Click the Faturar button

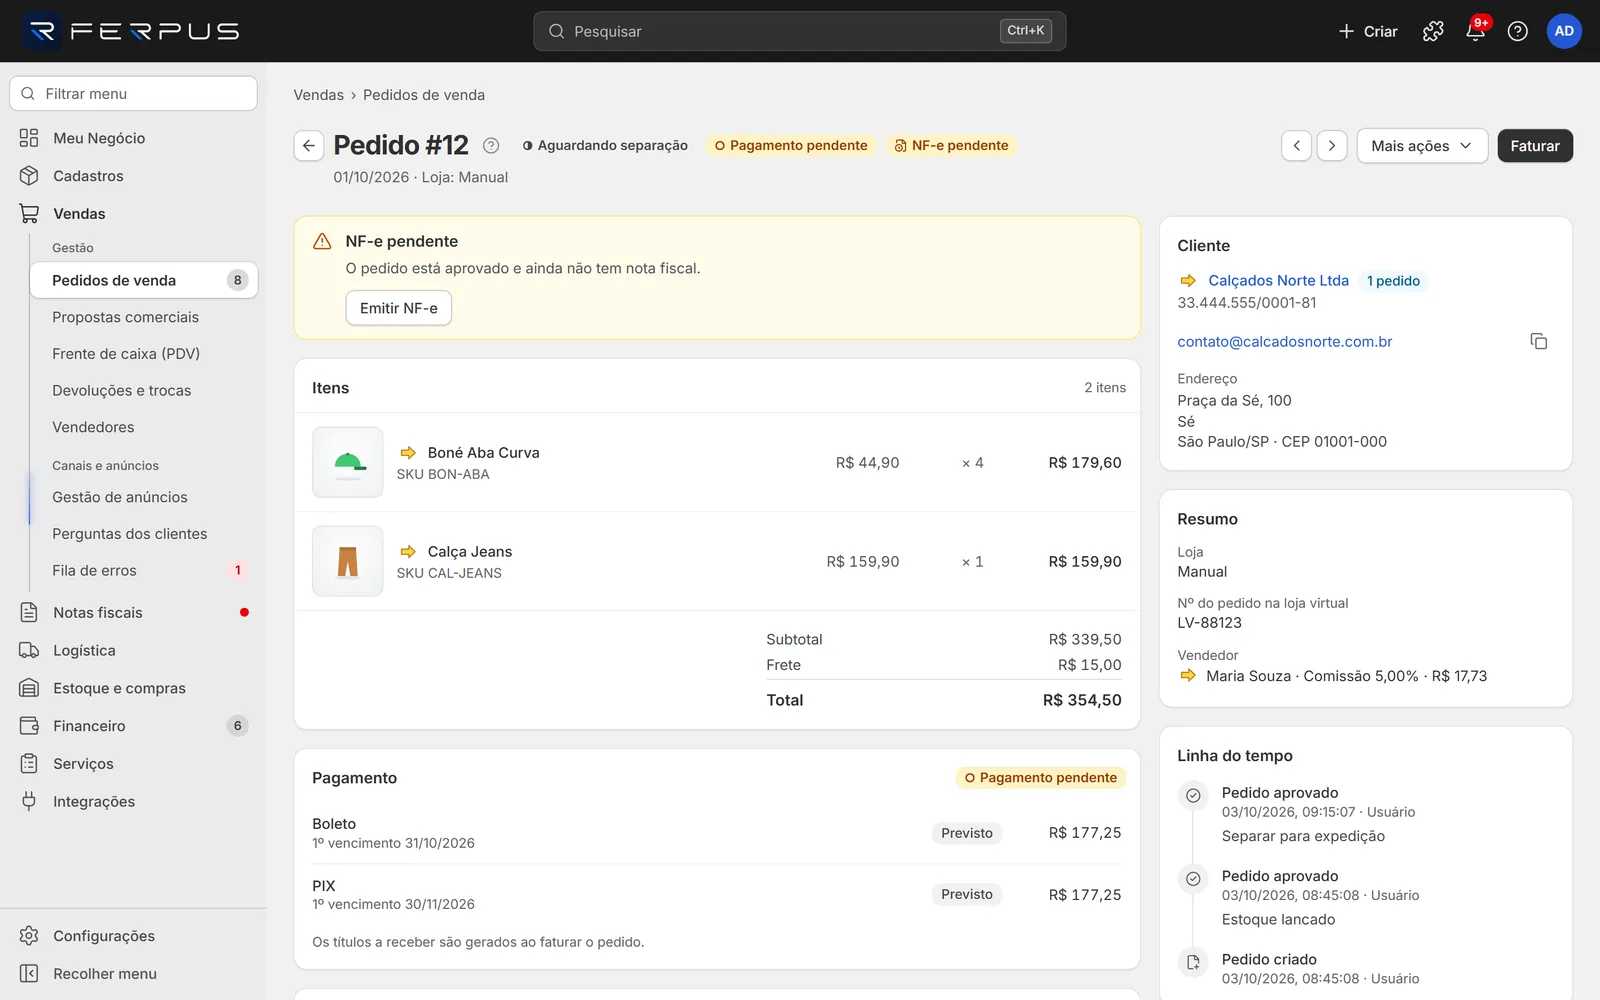click(x=1535, y=146)
